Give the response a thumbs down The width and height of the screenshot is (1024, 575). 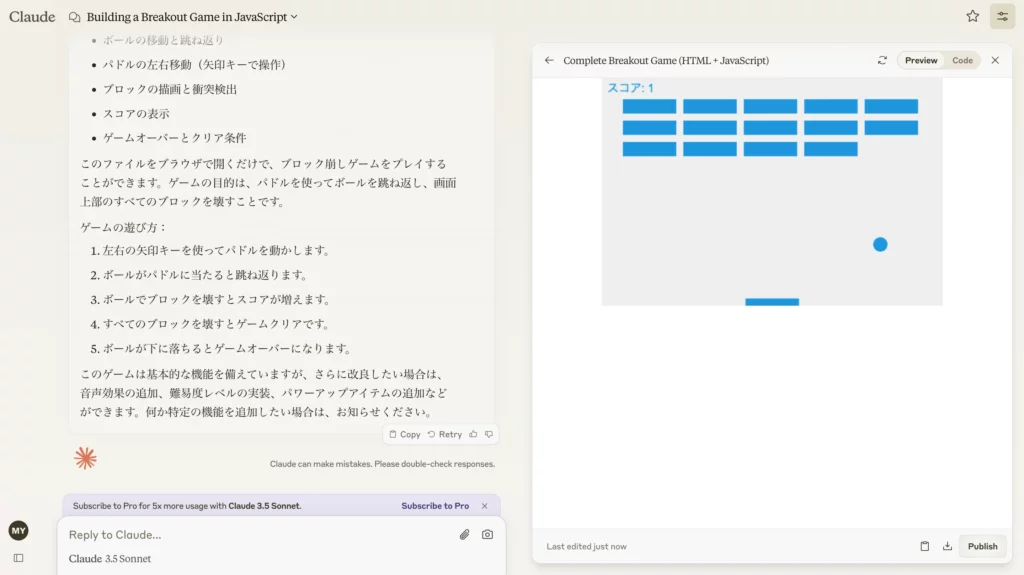click(x=489, y=434)
